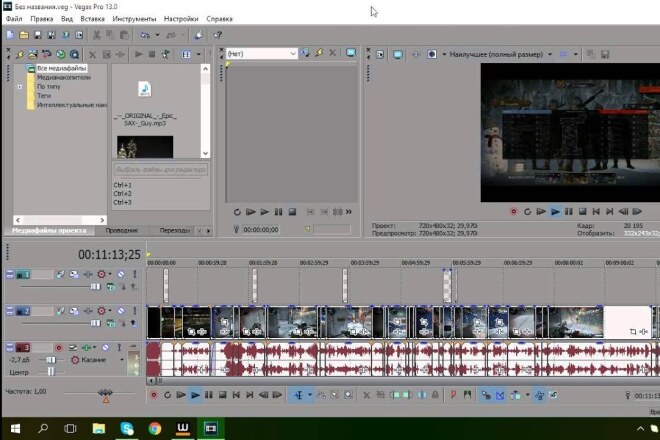The height and width of the screenshot is (440, 660).
Task: Play the timeline from transport bar
Action: tap(195, 395)
